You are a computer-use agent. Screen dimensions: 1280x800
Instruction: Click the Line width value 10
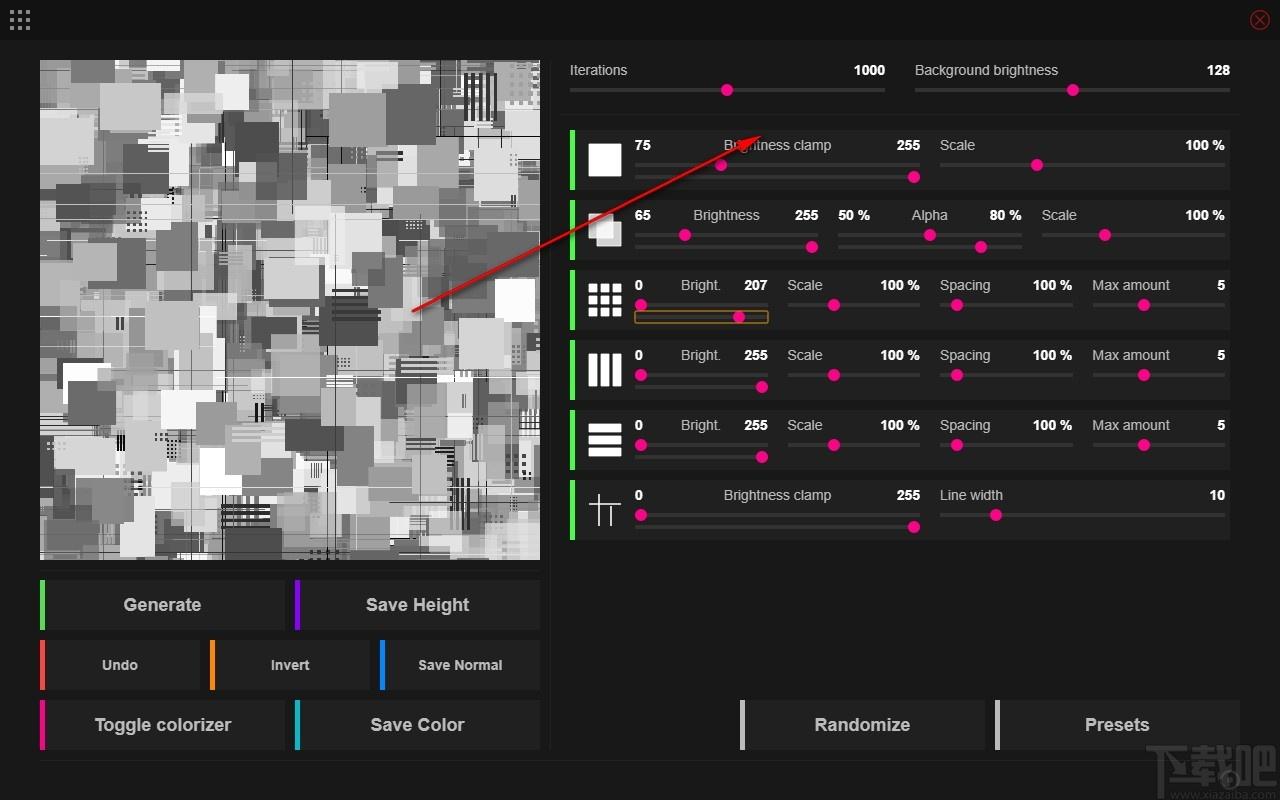1217,495
